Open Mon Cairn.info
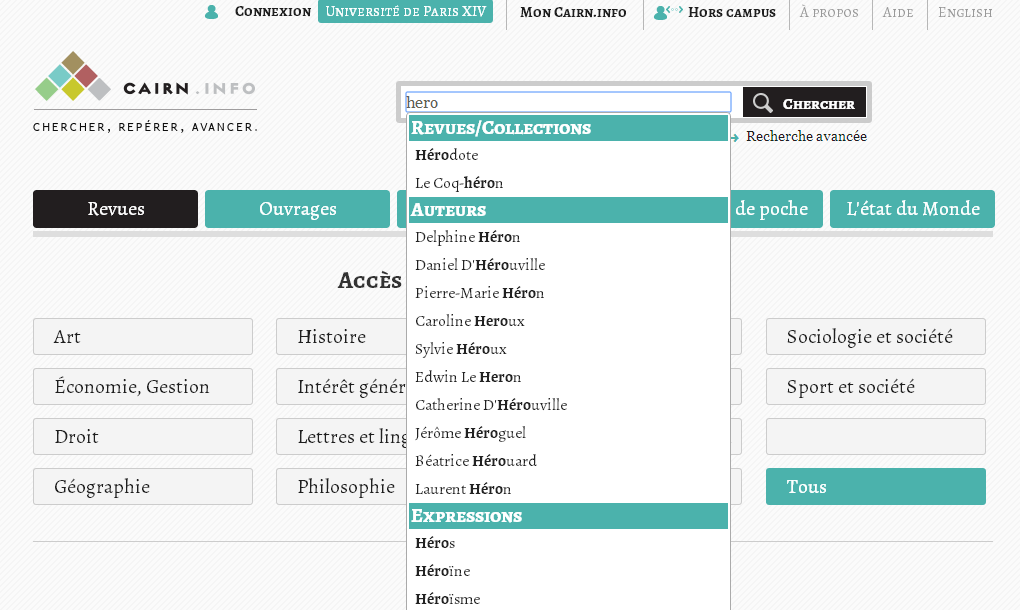 573,12
